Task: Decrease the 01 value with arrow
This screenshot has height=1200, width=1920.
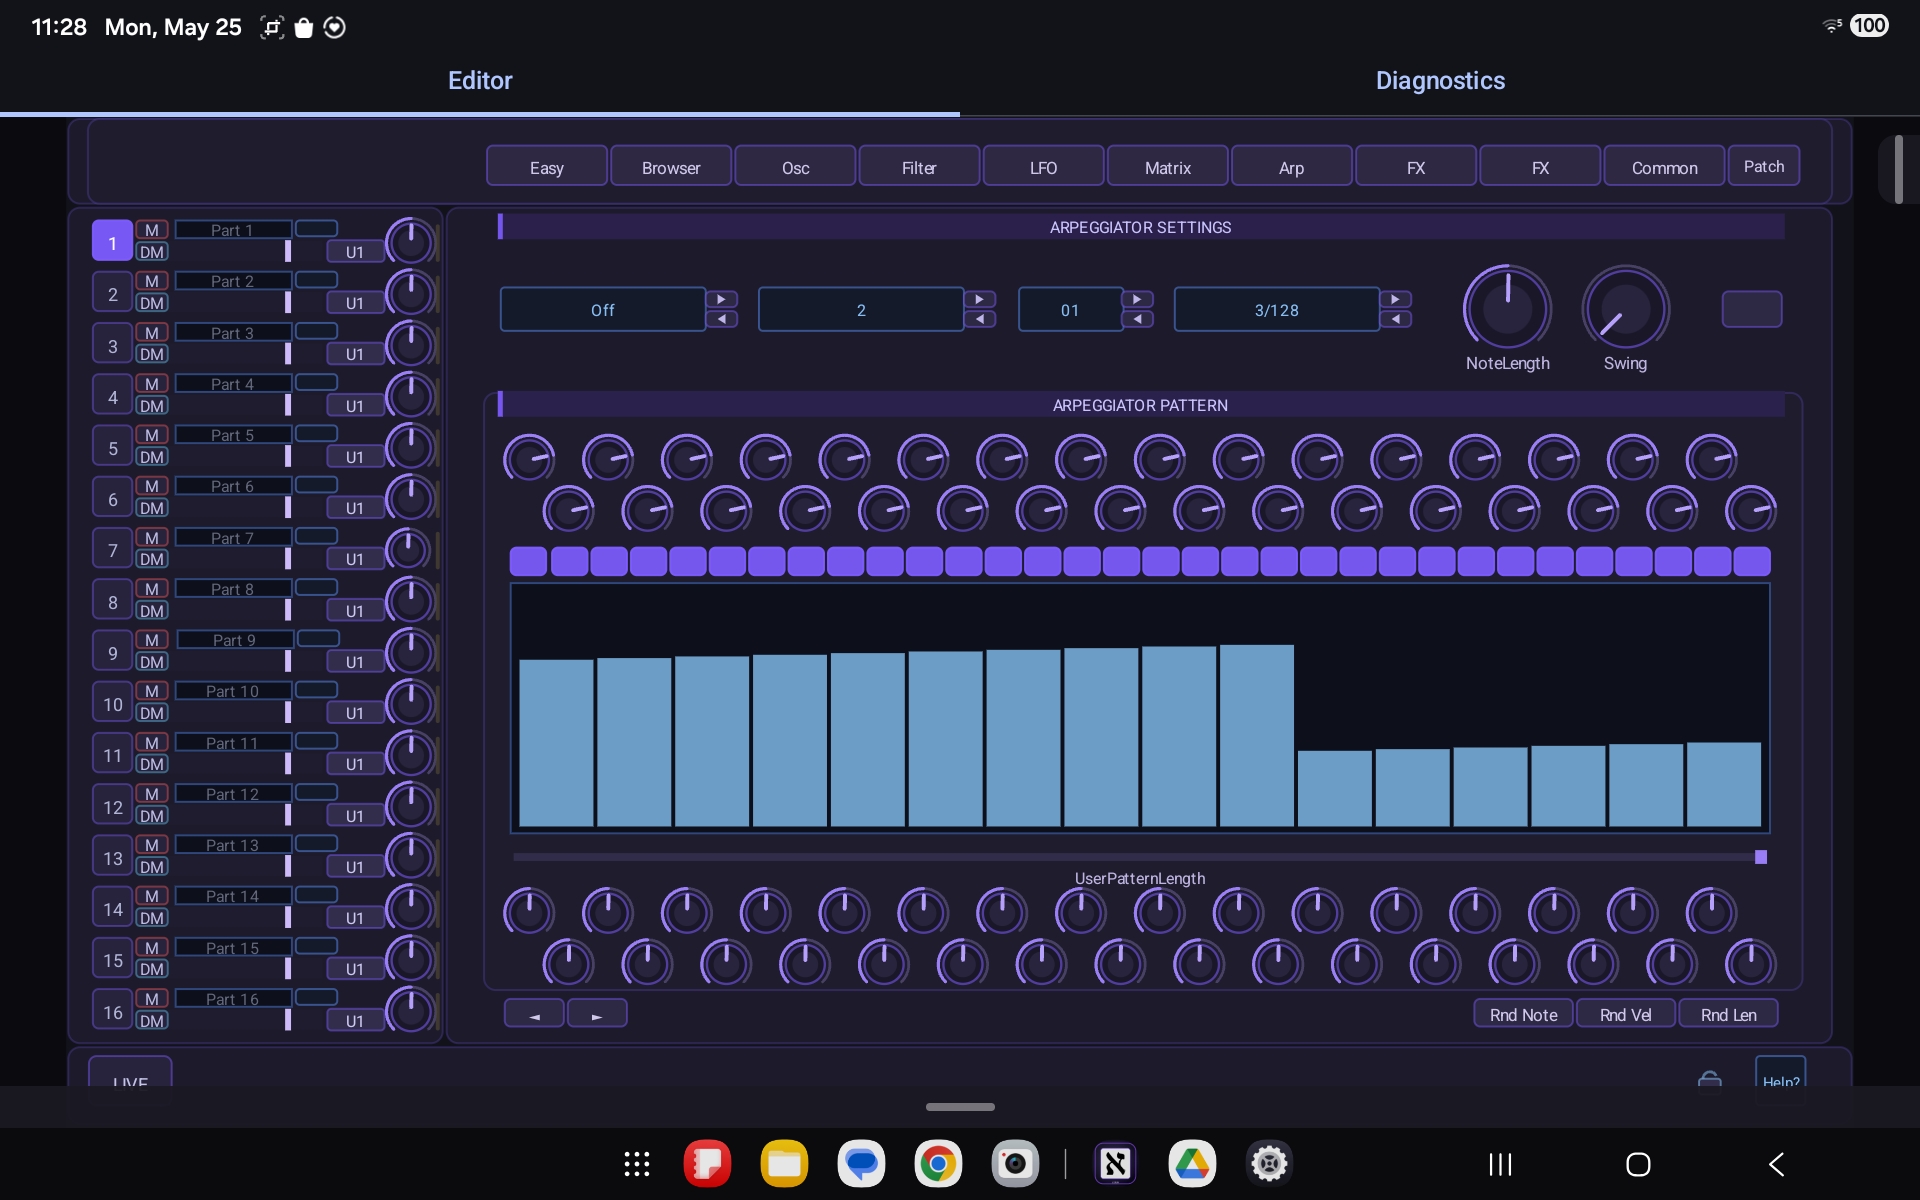Action: (1137, 319)
